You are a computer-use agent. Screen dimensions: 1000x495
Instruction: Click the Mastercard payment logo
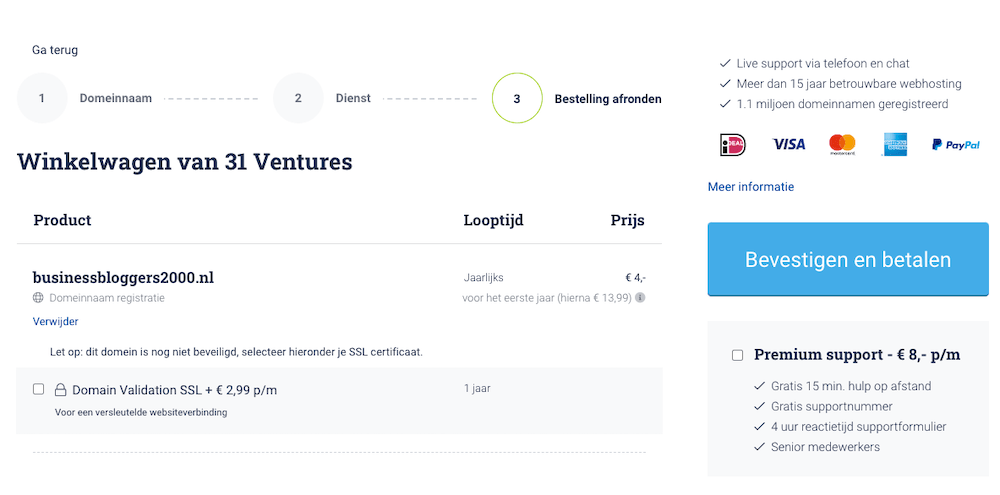tap(843, 145)
